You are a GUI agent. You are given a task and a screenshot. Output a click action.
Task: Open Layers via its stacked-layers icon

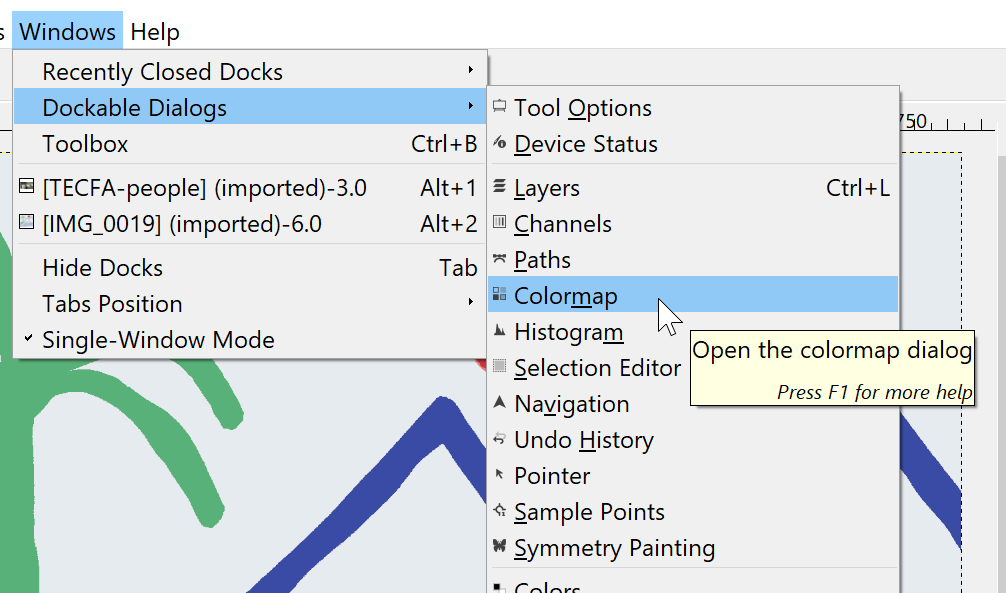pos(500,188)
